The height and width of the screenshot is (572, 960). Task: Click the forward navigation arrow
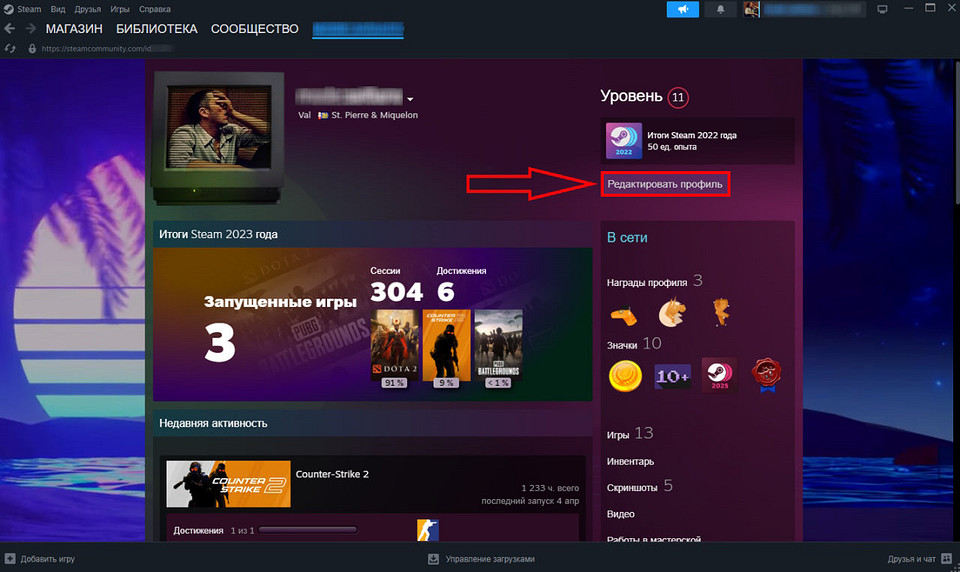click(30, 28)
